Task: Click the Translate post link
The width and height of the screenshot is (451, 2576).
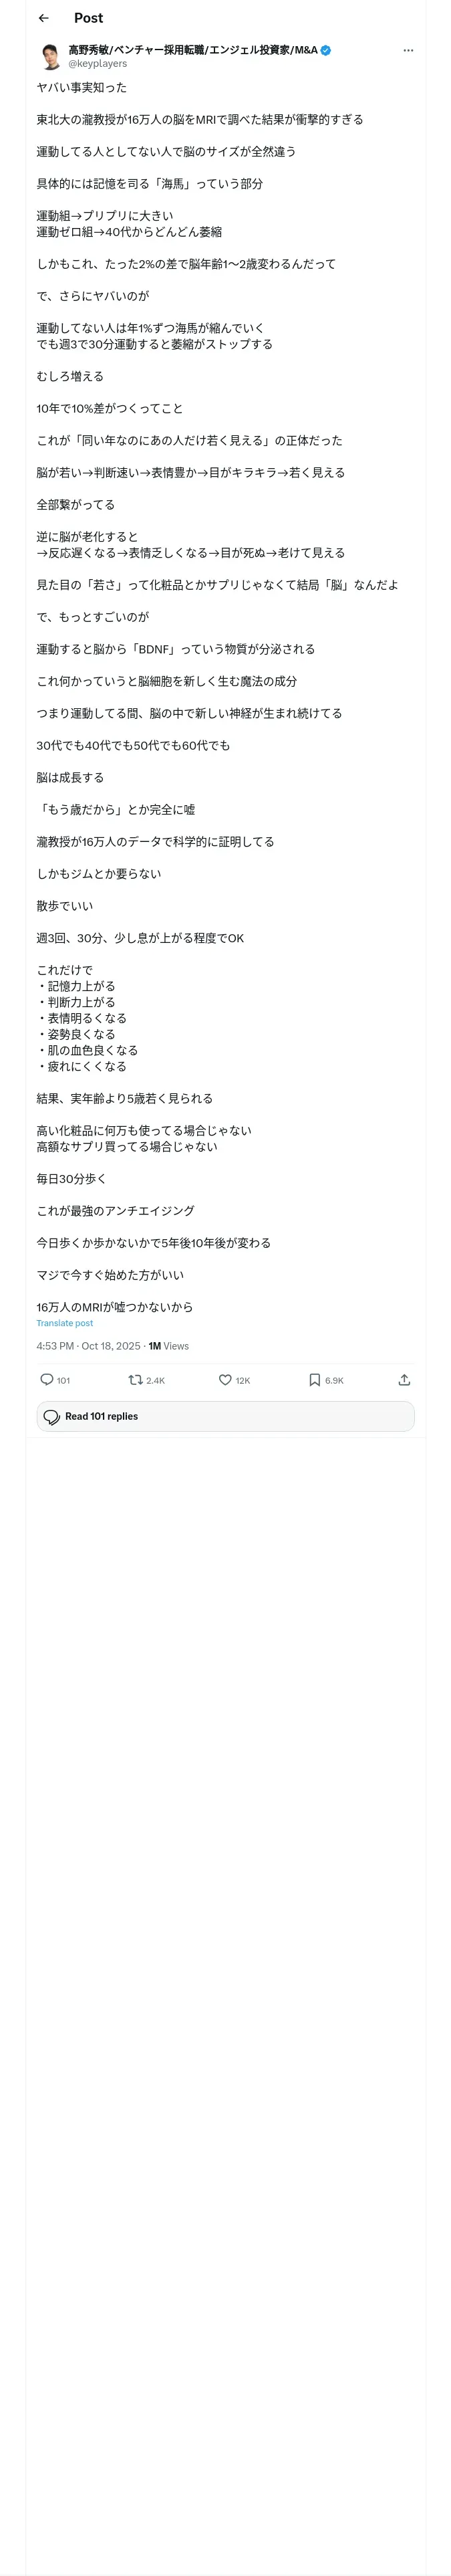Action: [x=65, y=1323]
